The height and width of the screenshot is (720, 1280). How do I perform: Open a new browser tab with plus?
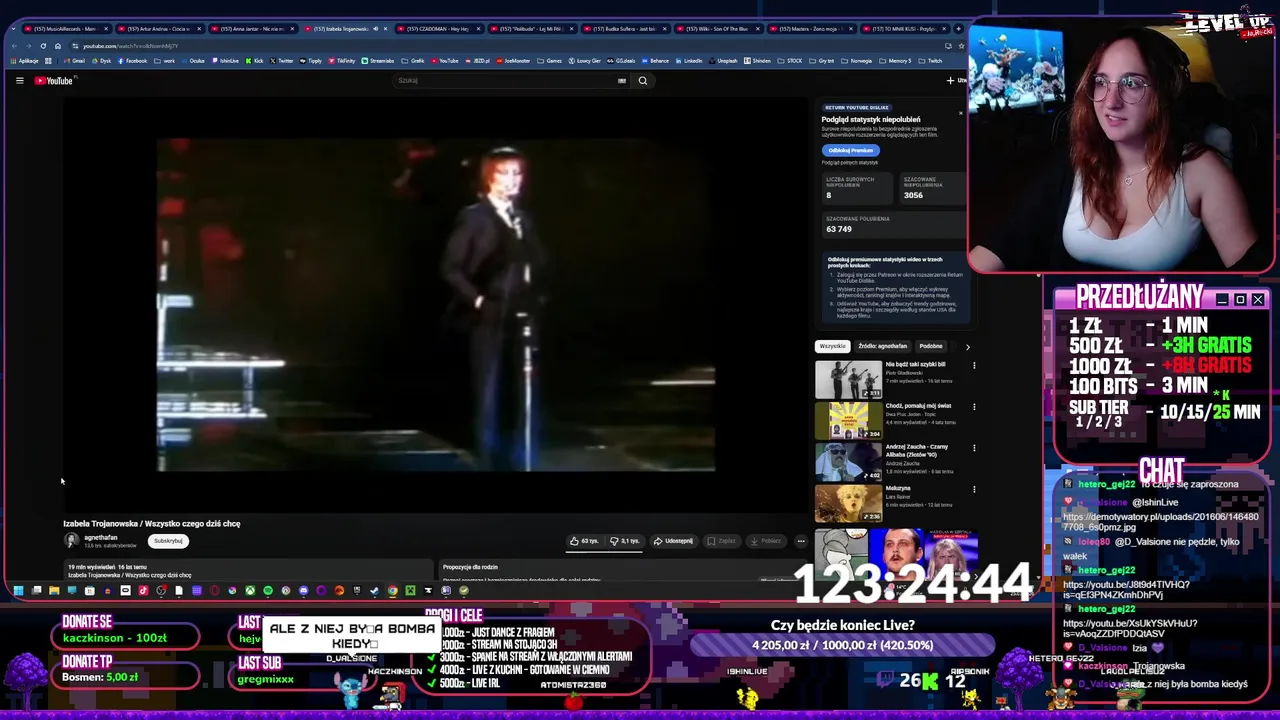click(x=958, y=29)
